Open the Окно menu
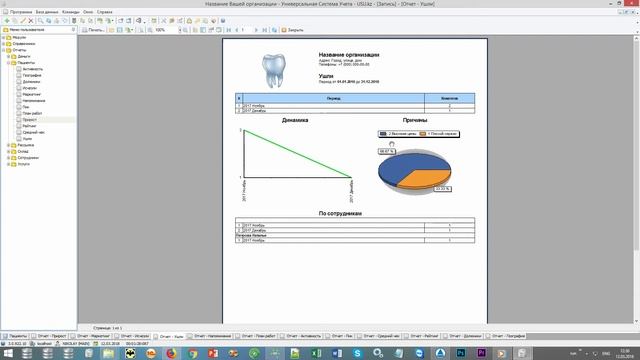 point(88,12)
